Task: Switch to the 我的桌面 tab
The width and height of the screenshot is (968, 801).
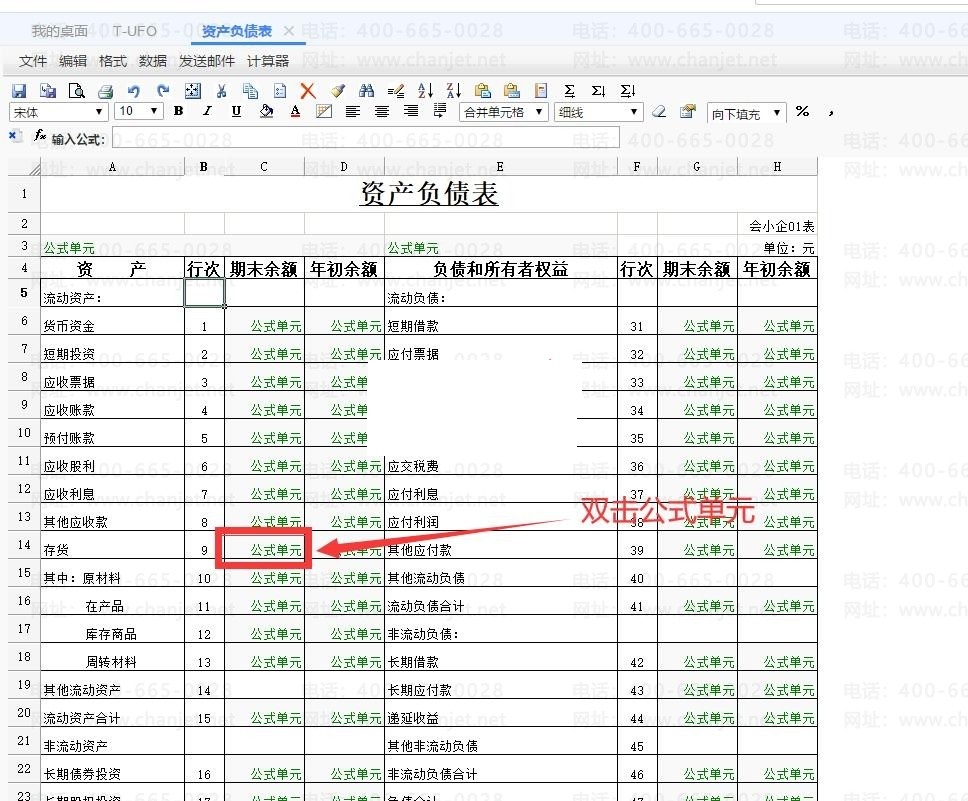Action: click(60, 31)
